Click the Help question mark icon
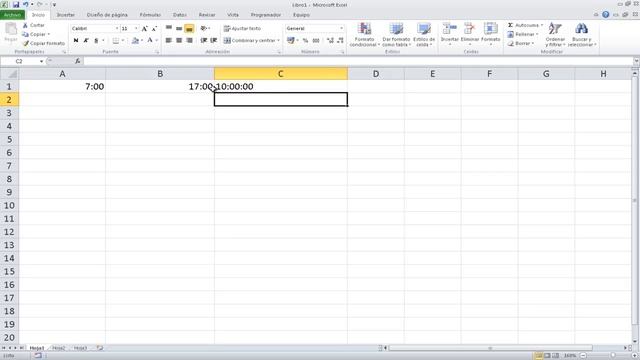640x360 pixels. (606, 15)
